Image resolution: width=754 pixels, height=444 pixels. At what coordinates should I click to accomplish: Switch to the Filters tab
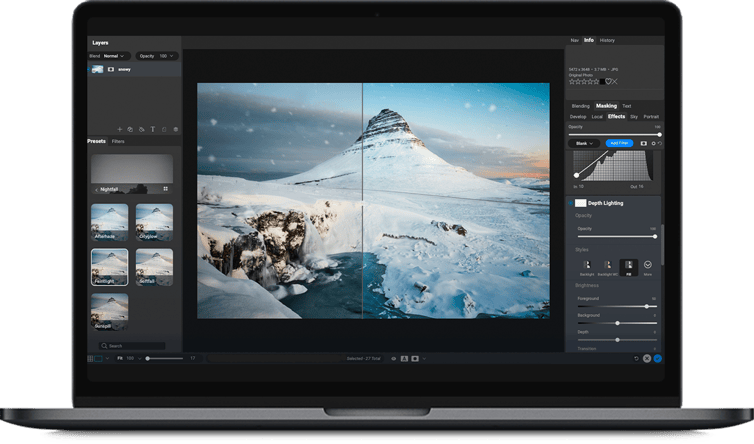coord(118,142)
